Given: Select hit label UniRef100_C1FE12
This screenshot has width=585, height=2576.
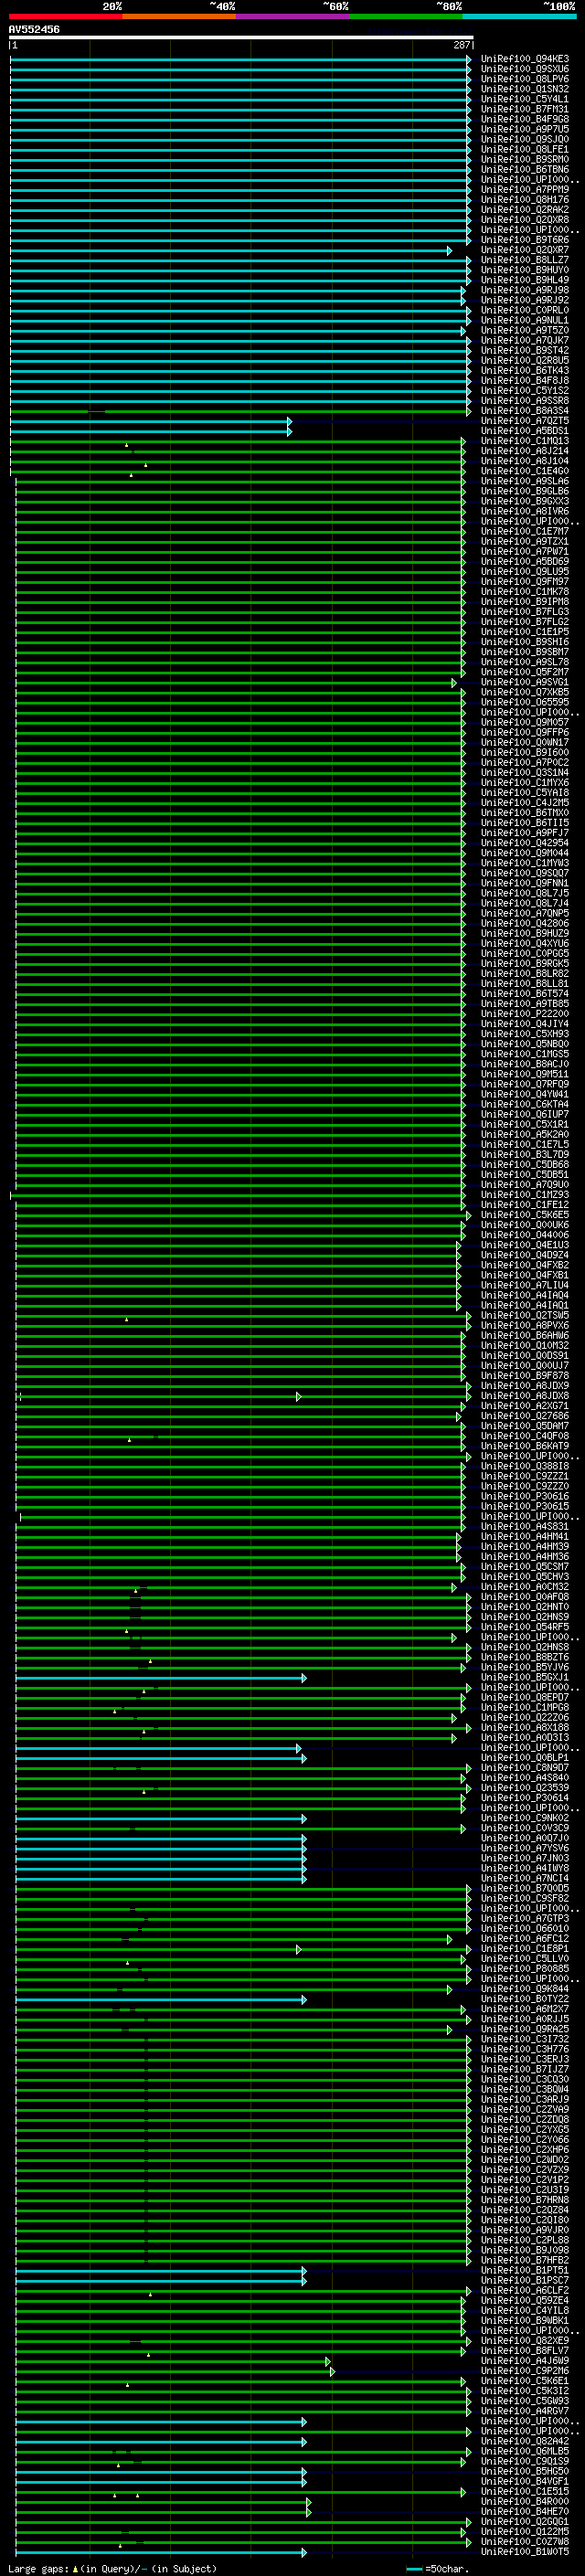Looking at the screenshot, I should 524,1205.
